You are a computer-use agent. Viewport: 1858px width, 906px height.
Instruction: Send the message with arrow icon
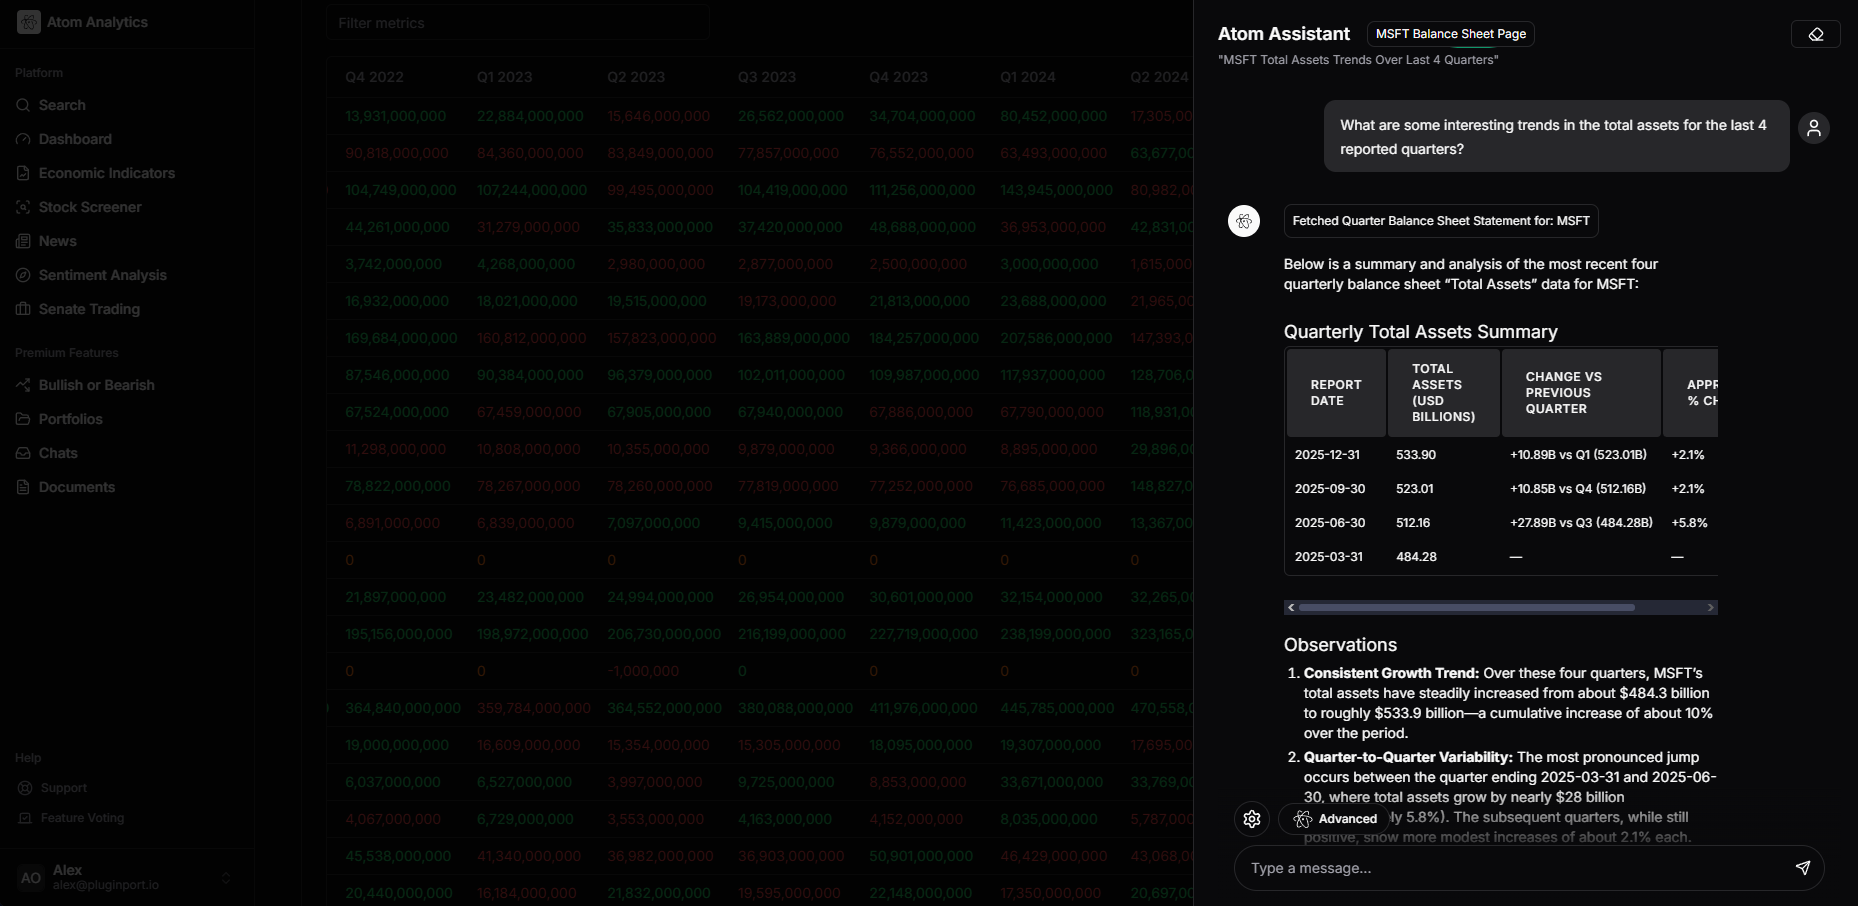[1802, 868]
